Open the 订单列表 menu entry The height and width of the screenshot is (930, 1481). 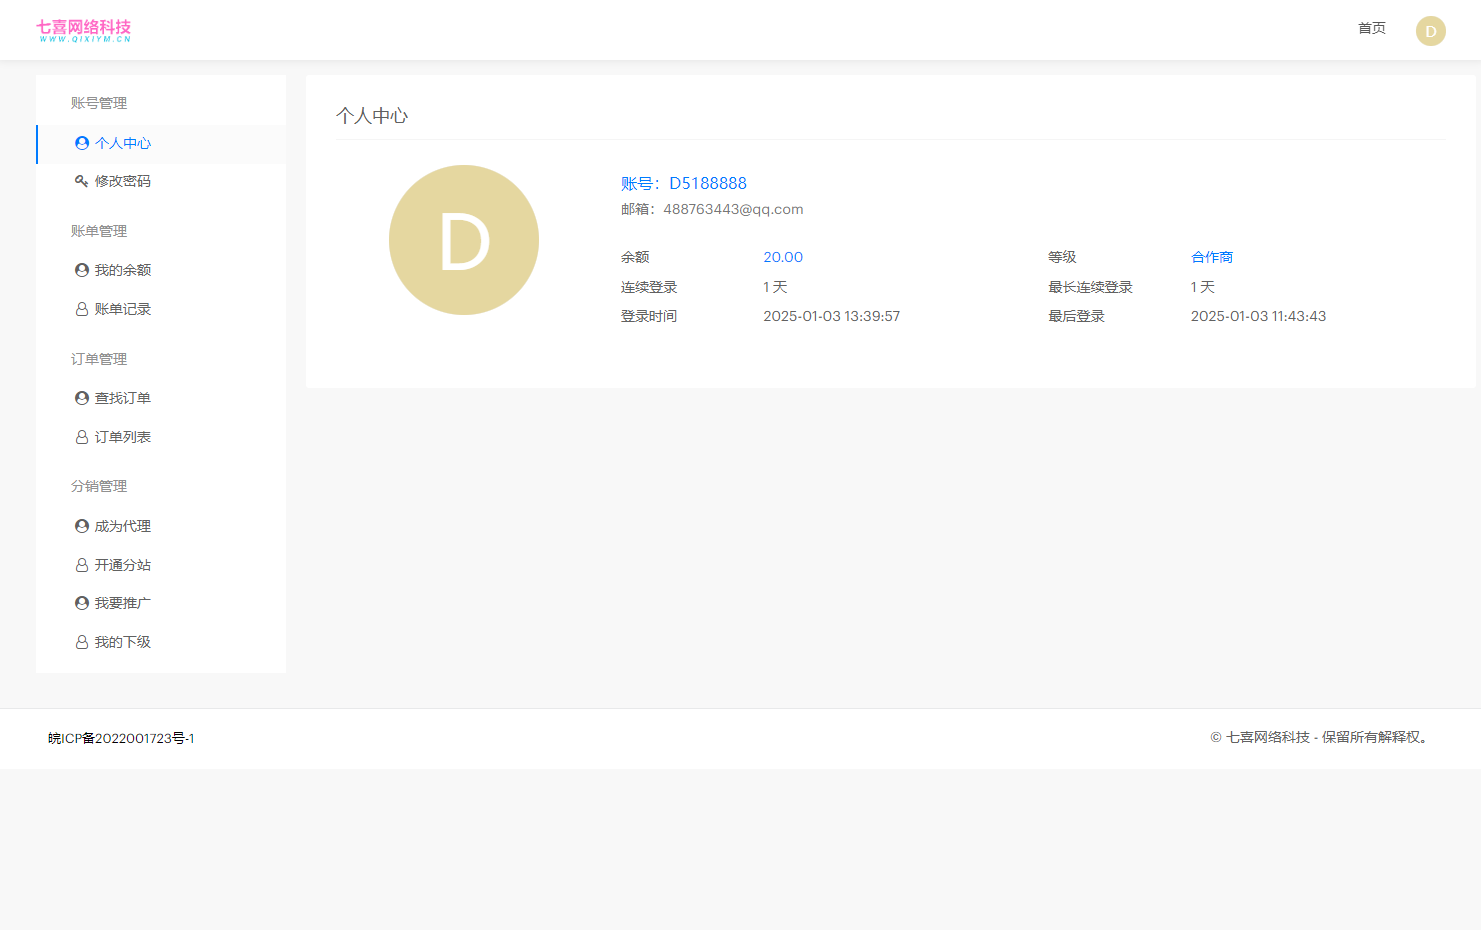[122, 437]
